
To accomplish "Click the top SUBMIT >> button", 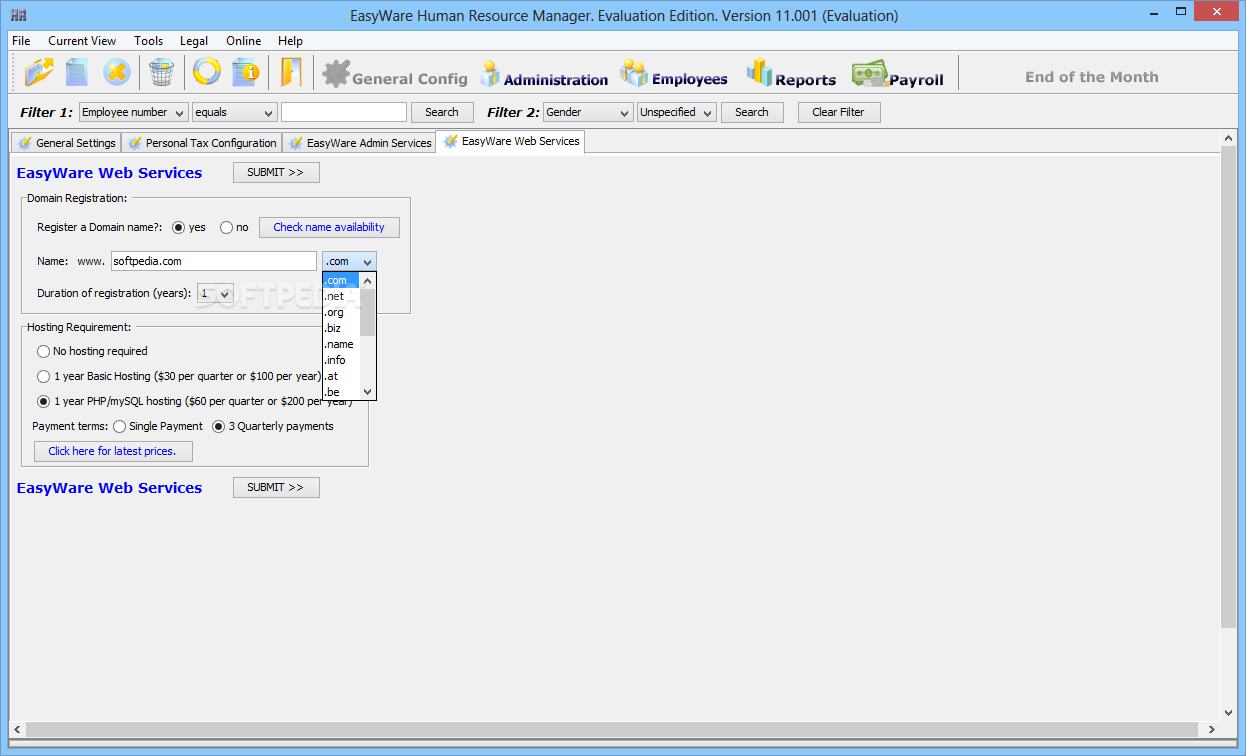I will coord(276,172).
